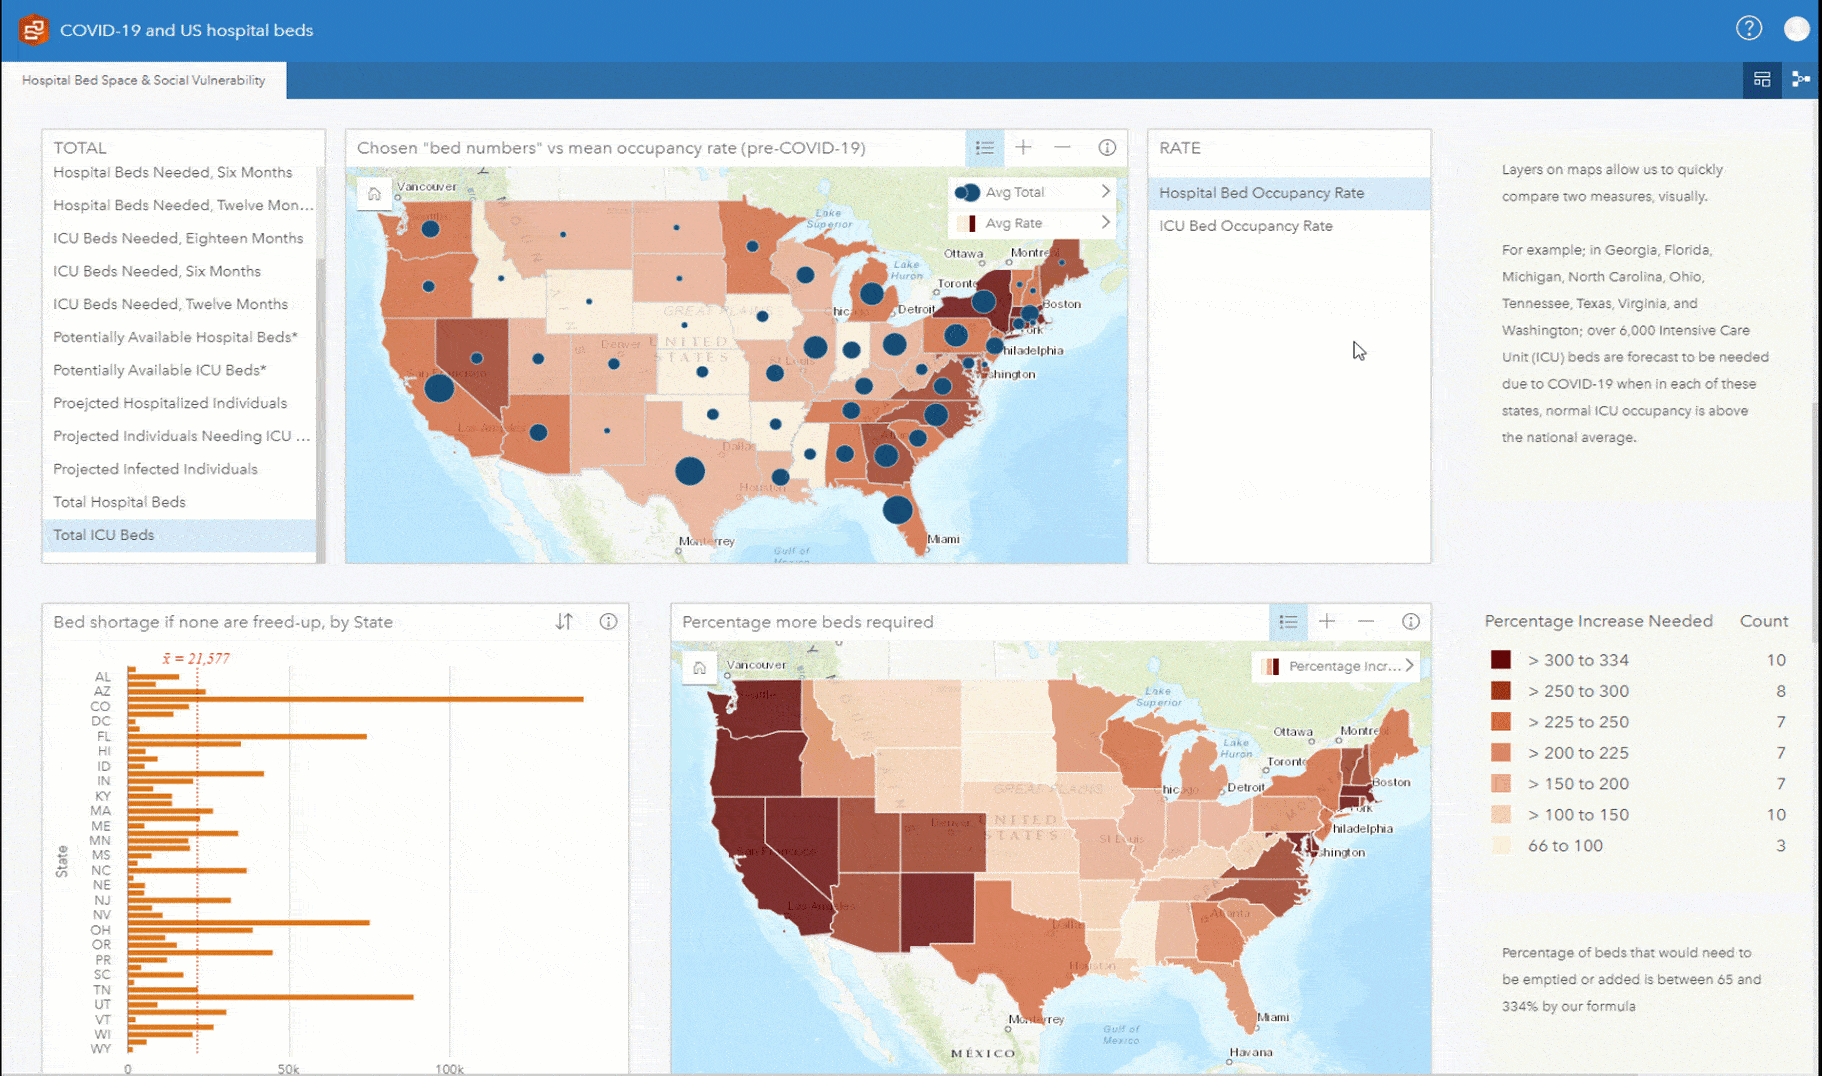Show info for bed shortage chart
1822x1076 pixels.
point(608,622)
